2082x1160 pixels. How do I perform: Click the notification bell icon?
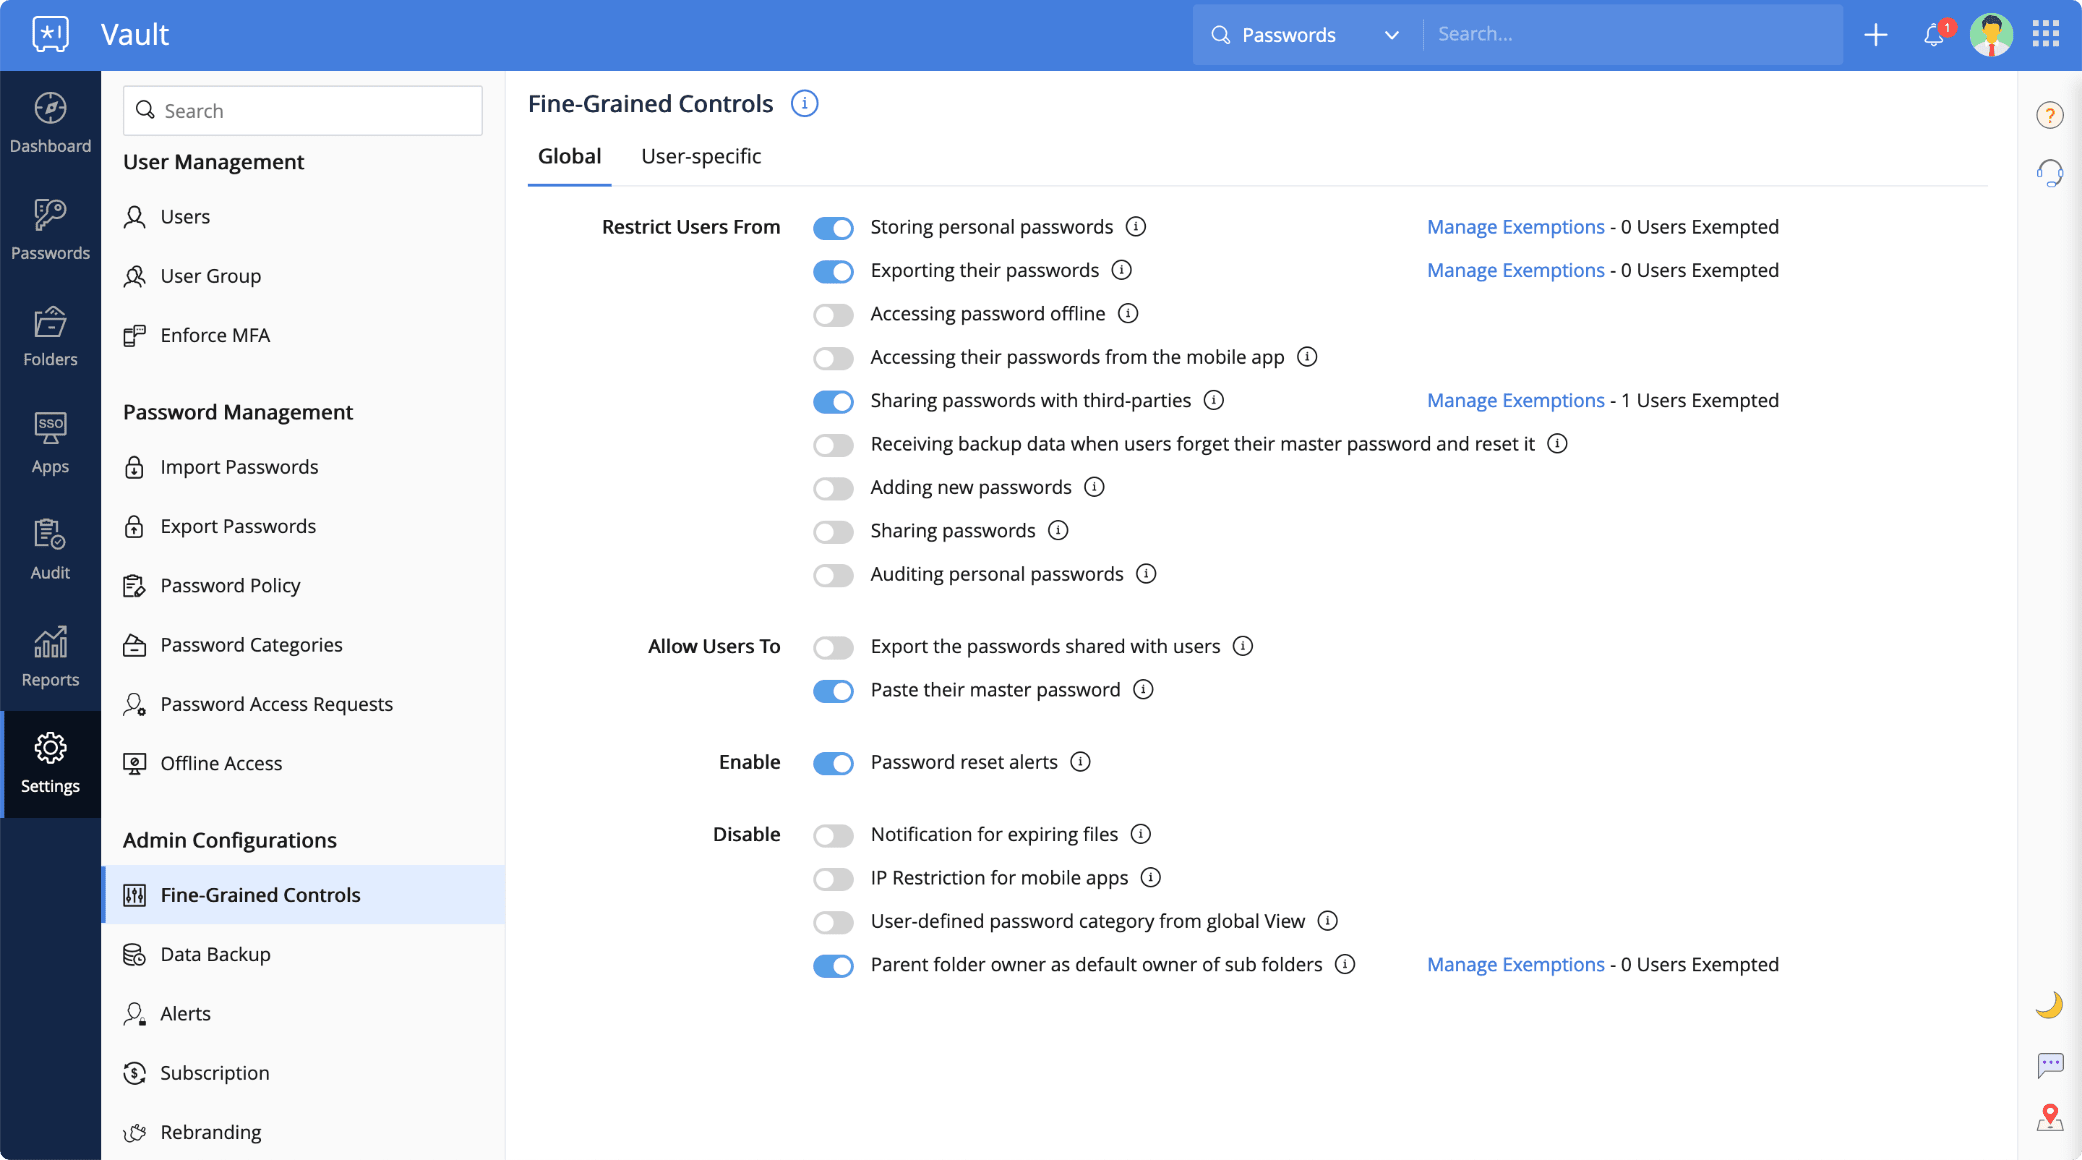coord(1934,35)
